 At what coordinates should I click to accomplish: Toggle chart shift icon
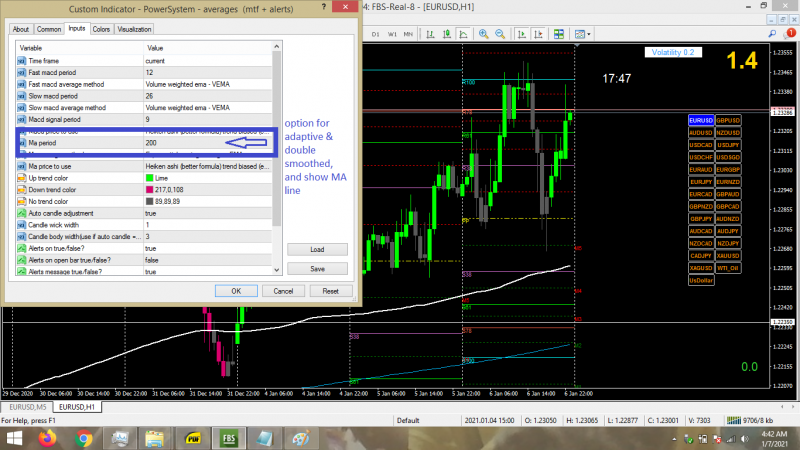click(x=538, y=34)
